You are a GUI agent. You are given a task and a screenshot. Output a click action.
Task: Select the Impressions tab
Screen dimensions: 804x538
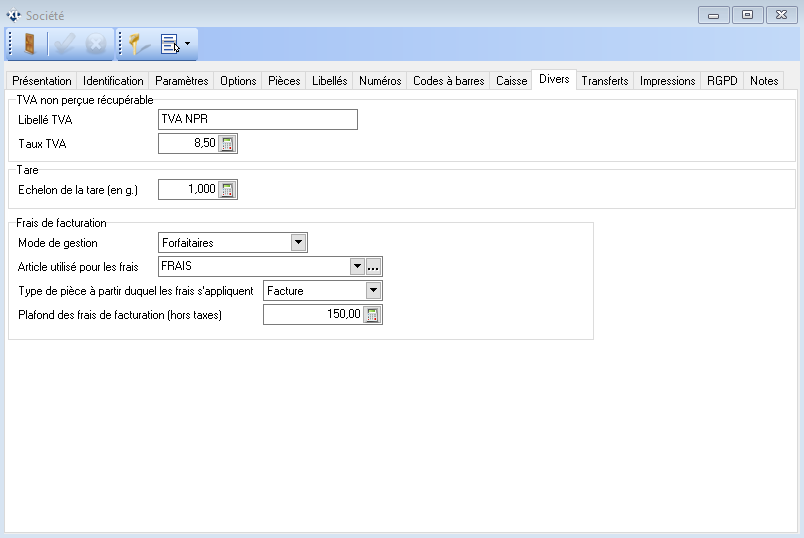tap(667, 81)
